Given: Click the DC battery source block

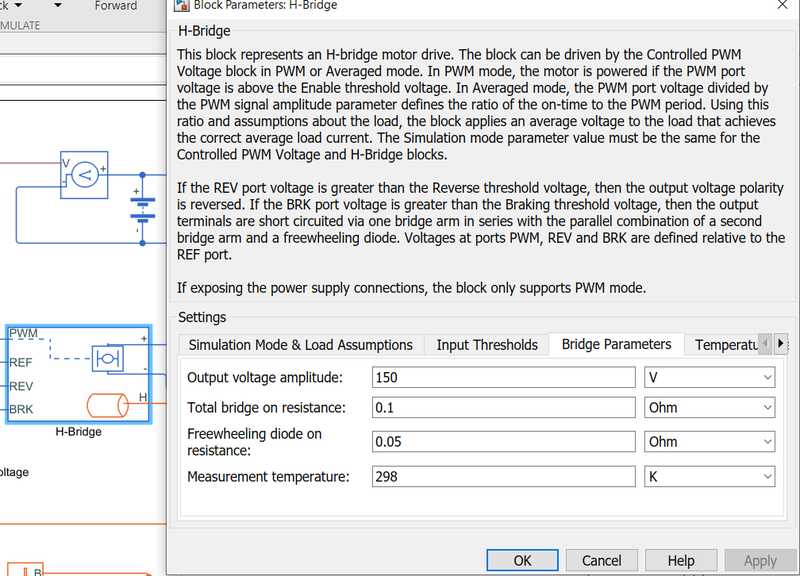Looking at the screenshot, I should click(141, 212).
